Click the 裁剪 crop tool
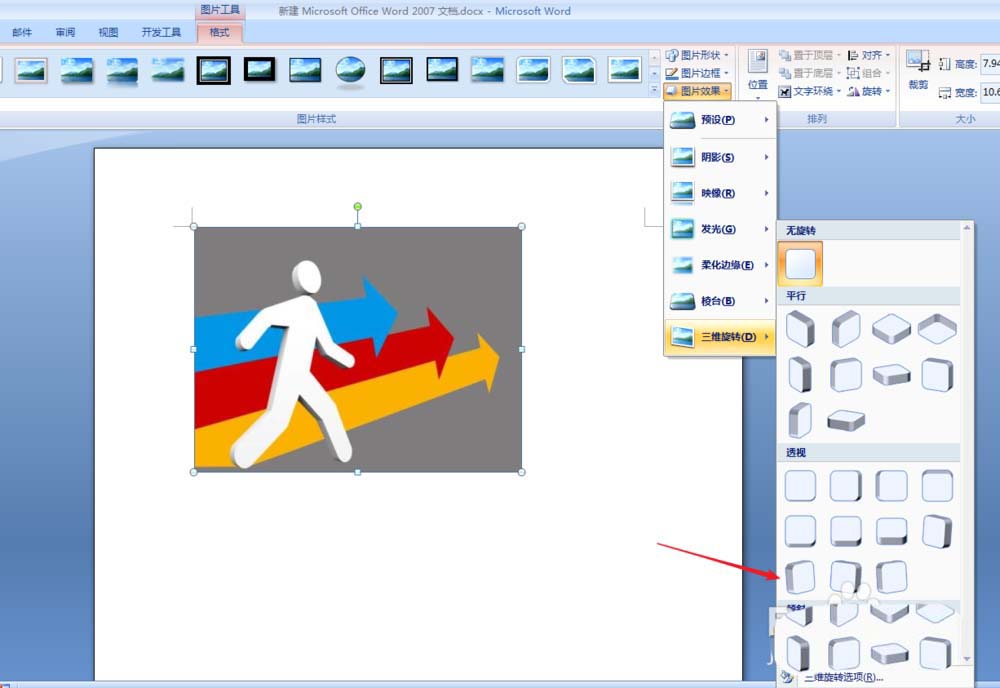Viewport: 1000px width, 688px height. coord(918,70)
